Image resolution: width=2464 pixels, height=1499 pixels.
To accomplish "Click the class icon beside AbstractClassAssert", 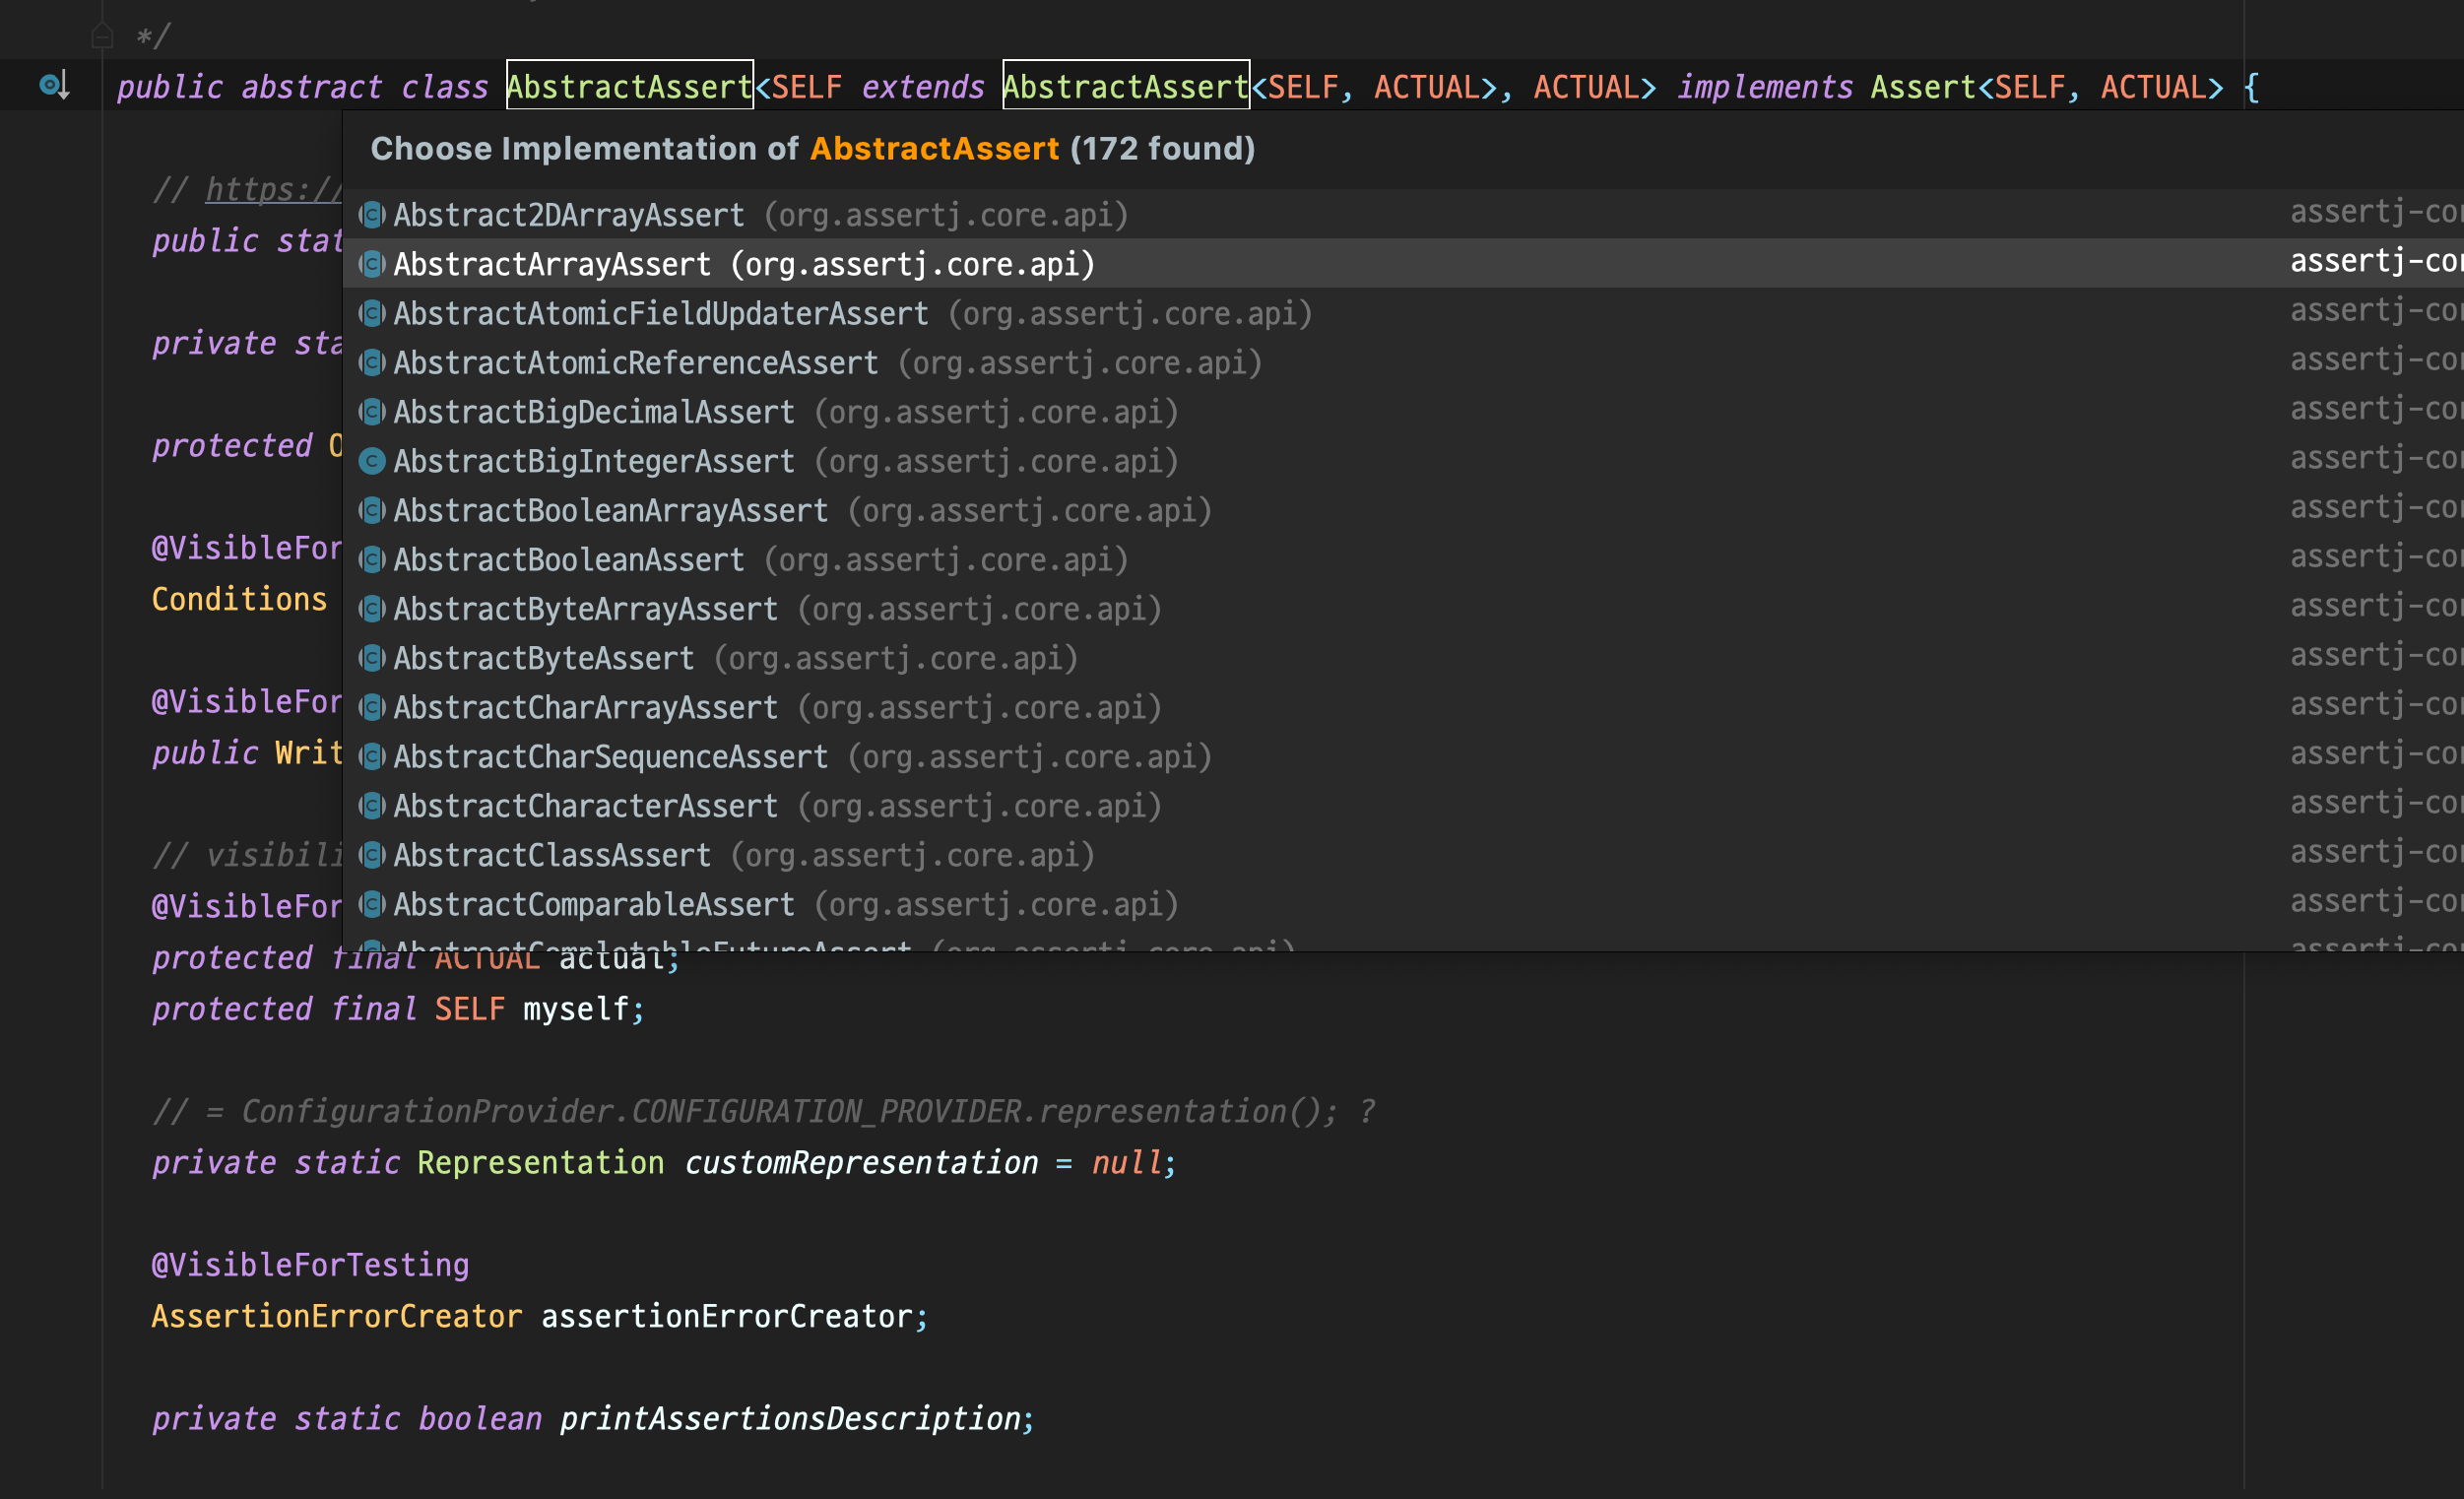I will pyautogui.click(x=372, y=855).
